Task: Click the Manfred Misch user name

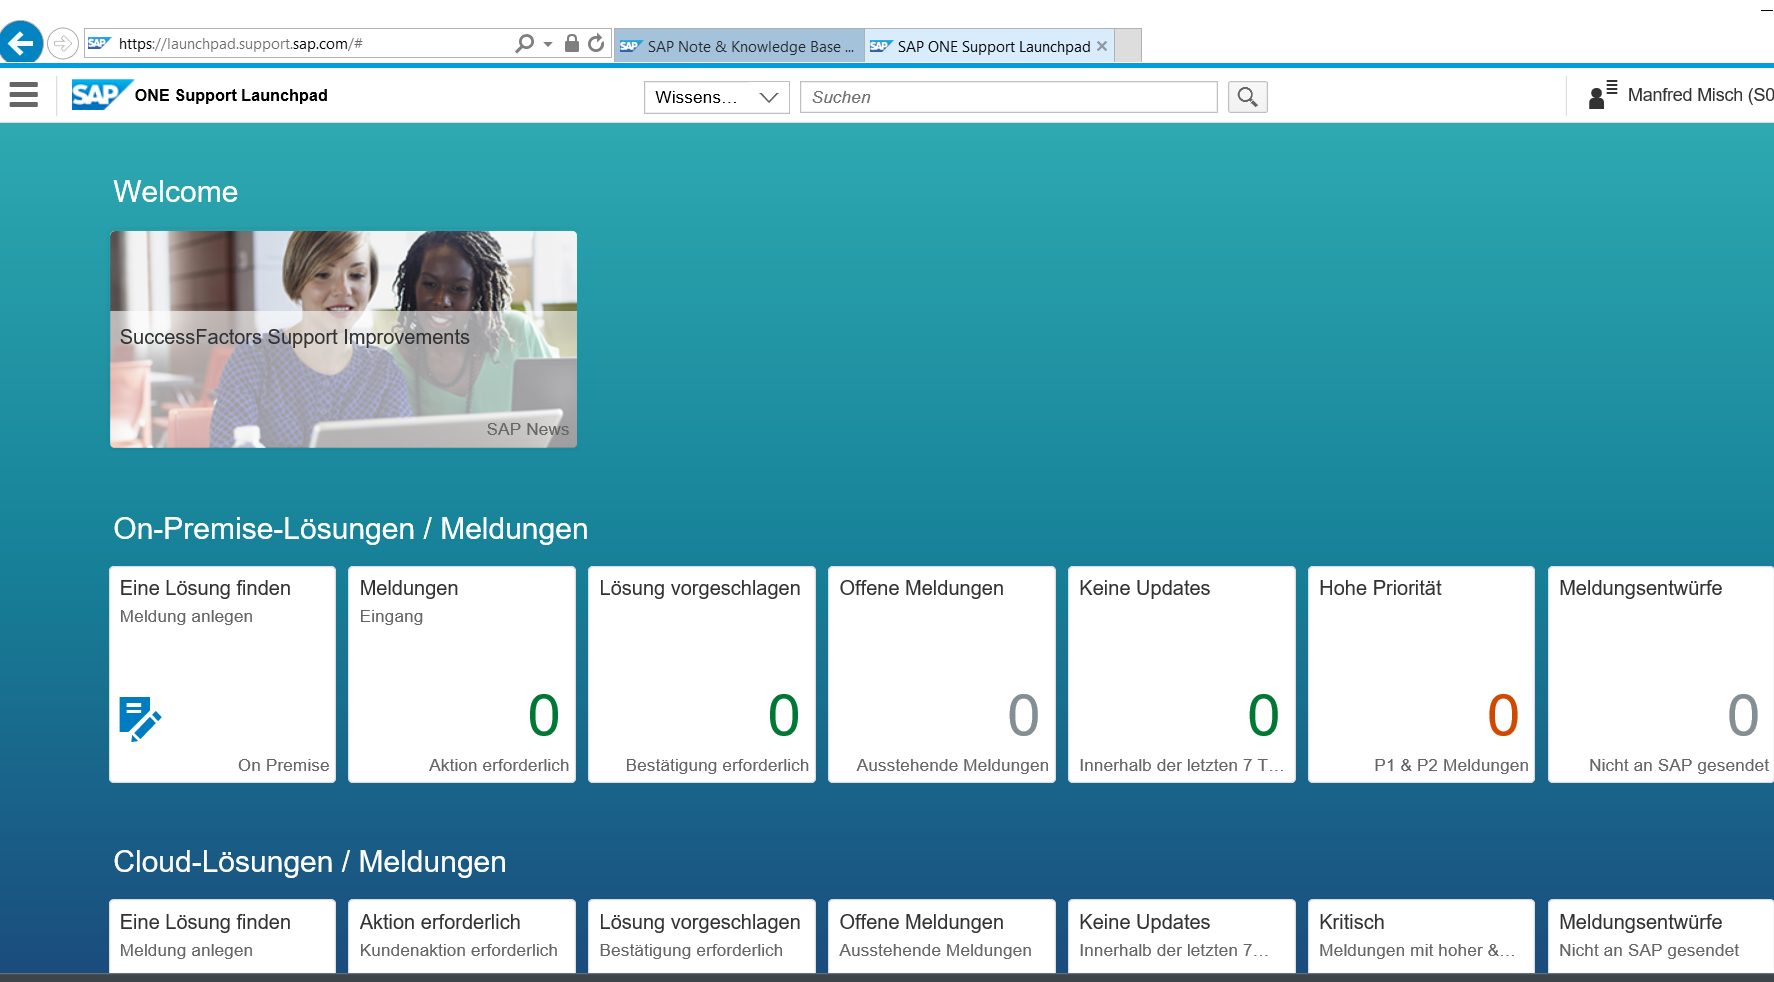Action: click(x=1700, y=95)
